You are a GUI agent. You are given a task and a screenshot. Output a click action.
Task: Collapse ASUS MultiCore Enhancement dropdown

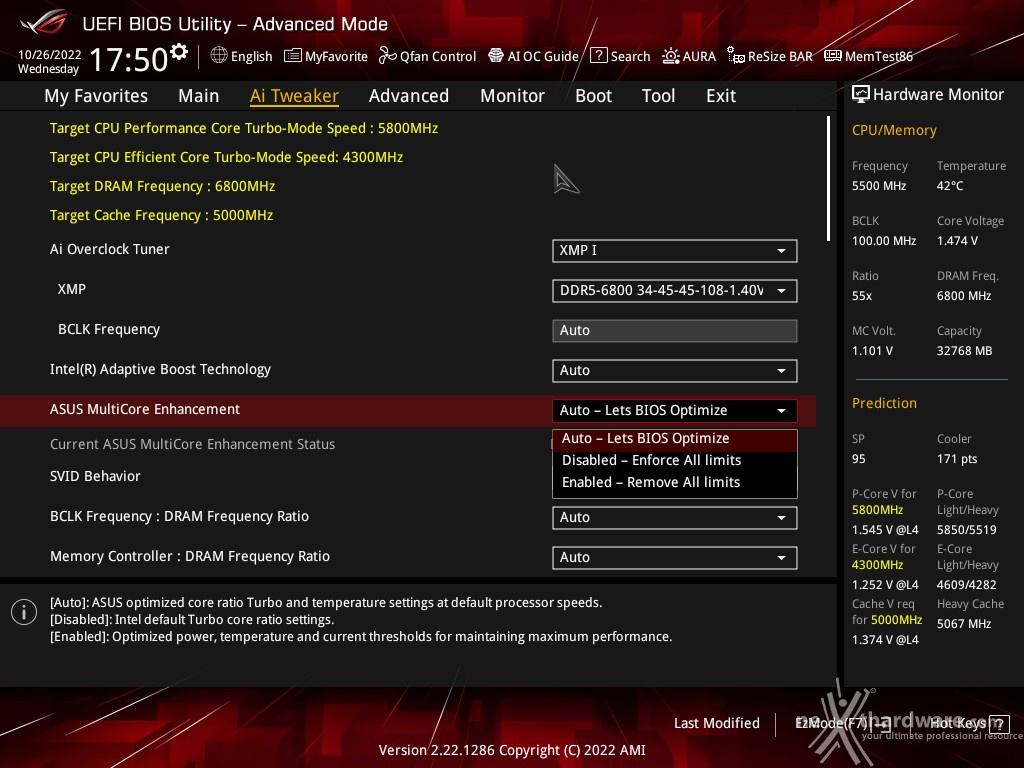coord(675,411)
